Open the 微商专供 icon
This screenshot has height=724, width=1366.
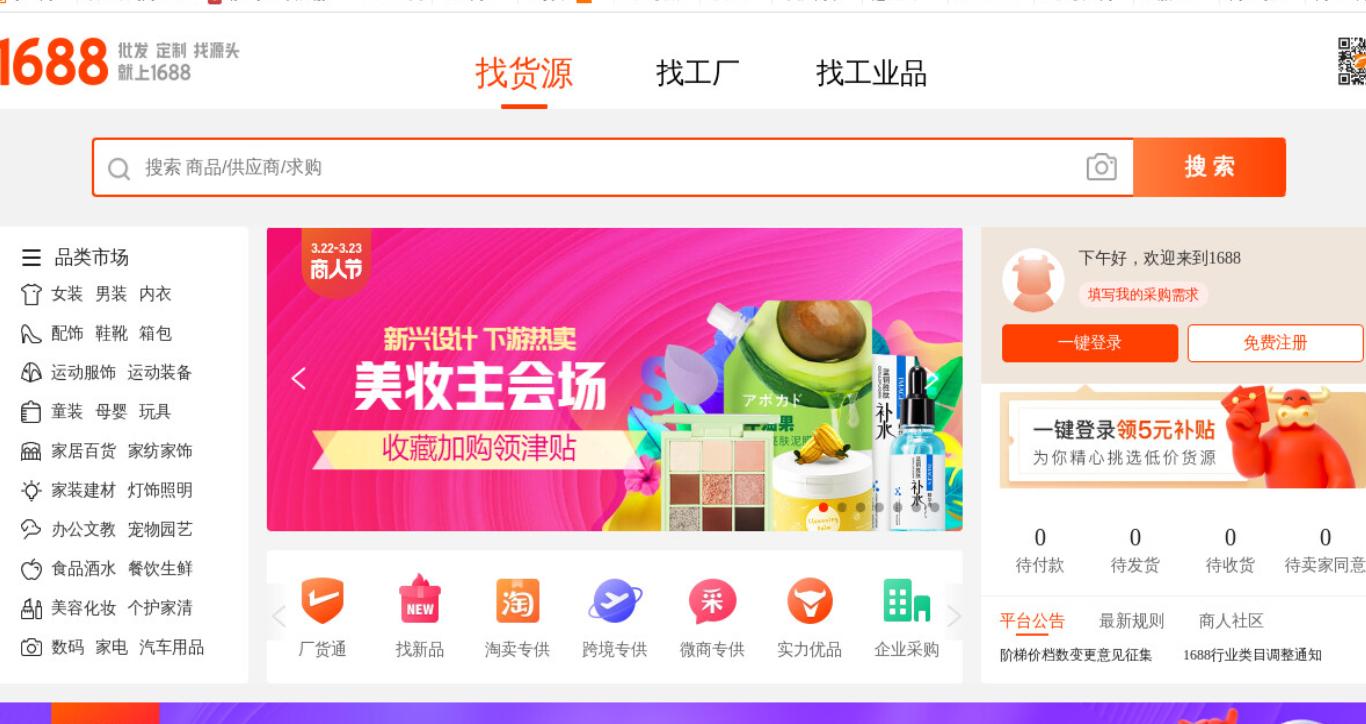pos(712,601)
